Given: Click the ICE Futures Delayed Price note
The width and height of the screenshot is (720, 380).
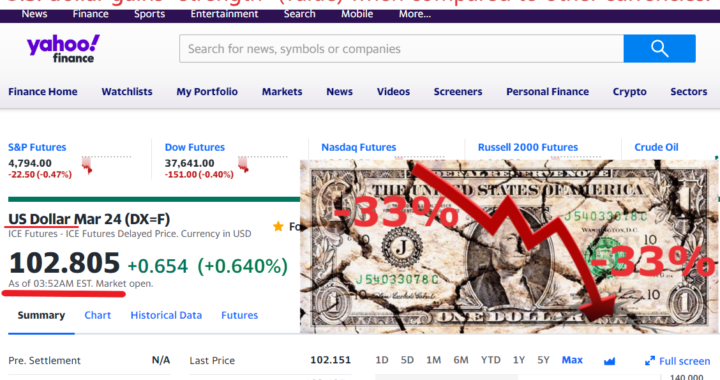Looking at the screenshot, I should (129, 234).
